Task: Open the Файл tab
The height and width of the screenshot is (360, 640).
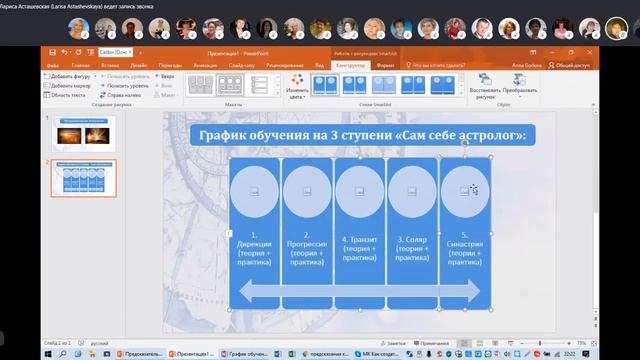Action: pyautogui.click(x=52, y=65)
